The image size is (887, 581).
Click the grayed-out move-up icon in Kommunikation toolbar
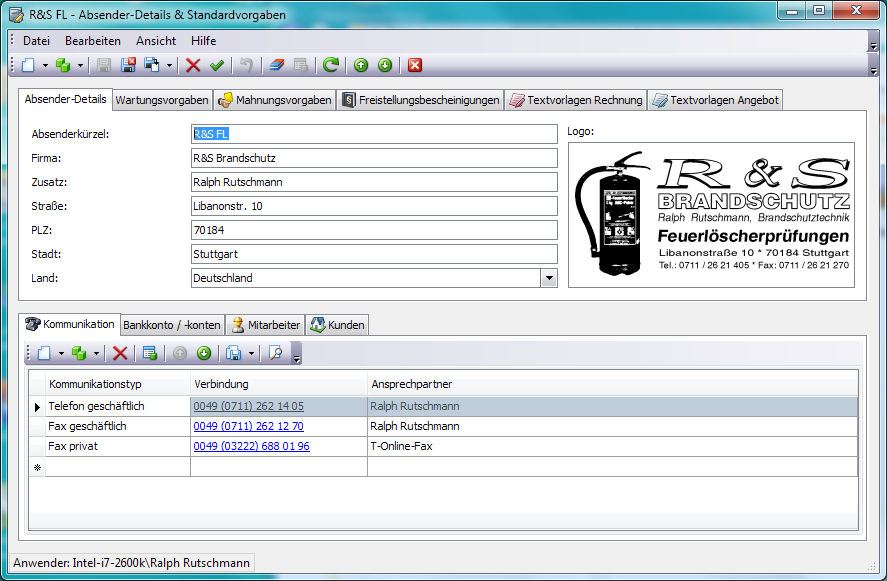tap(180, 354)
